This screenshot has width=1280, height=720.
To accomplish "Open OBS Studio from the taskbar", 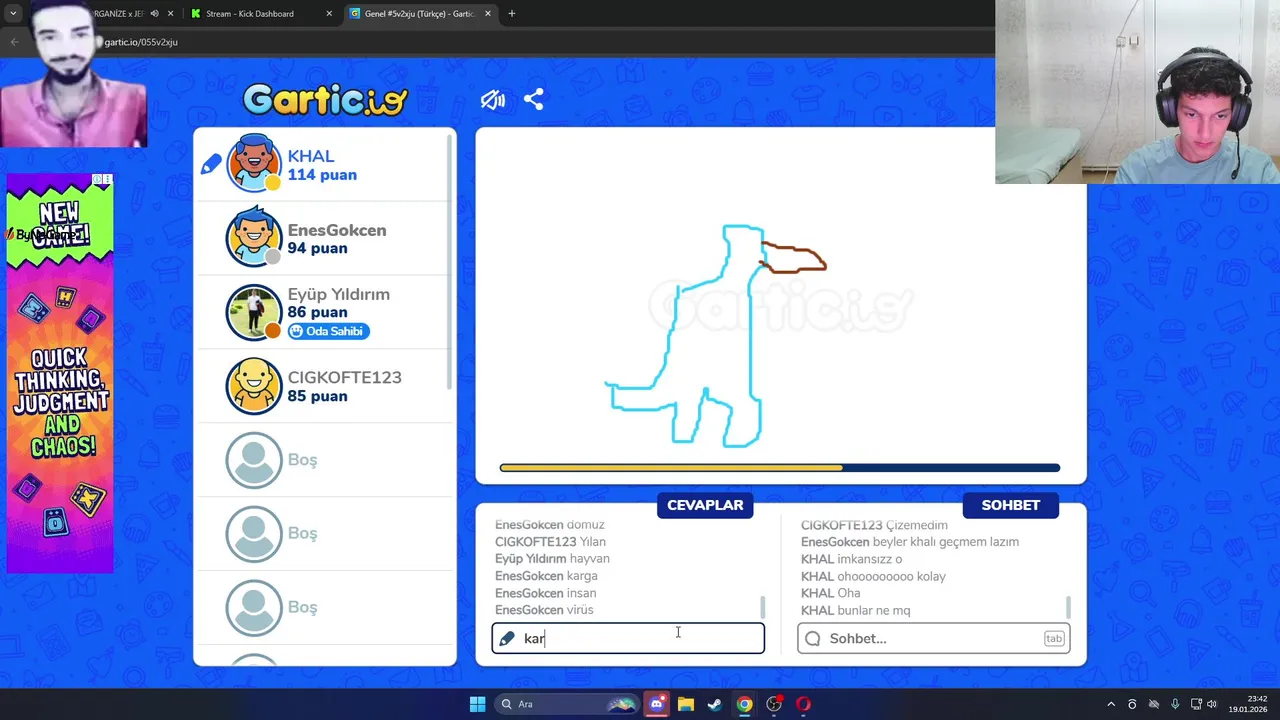I will tap(774, 704).
